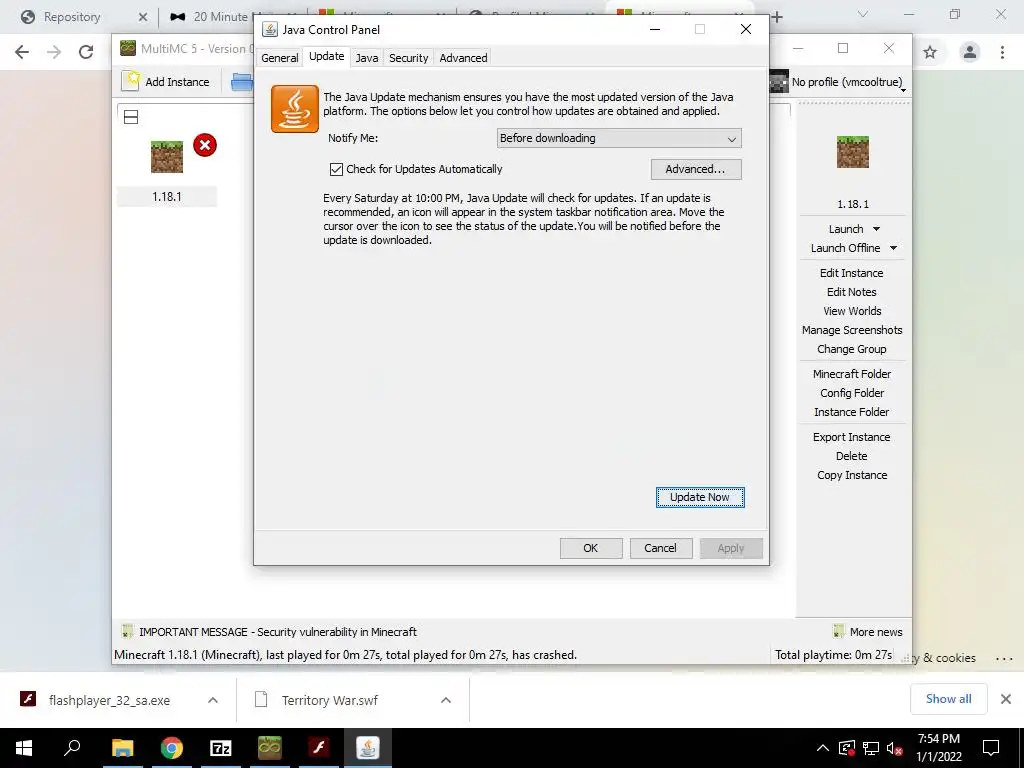Open the Java tab
The height and width of the screenshot is (768, 1024).
[x=366, y=57]
